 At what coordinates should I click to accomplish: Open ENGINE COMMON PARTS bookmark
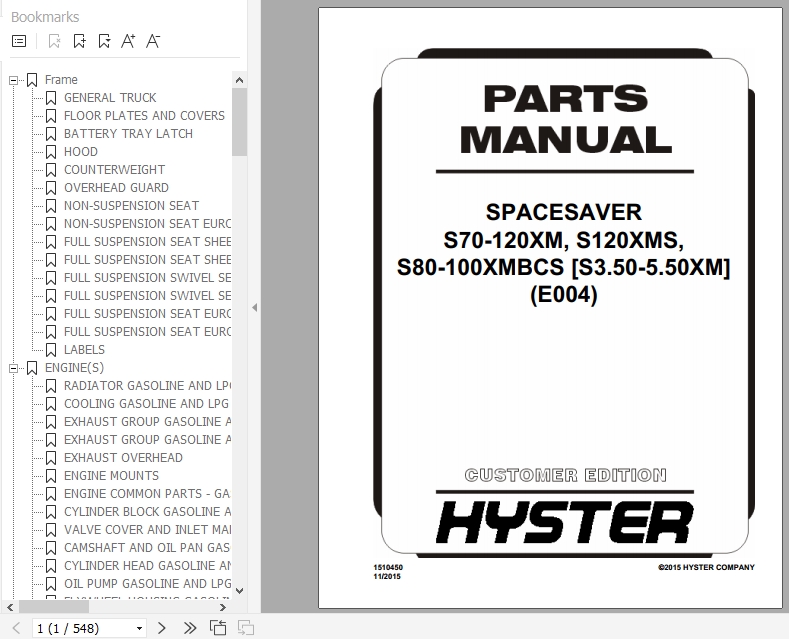pos(147,494)
